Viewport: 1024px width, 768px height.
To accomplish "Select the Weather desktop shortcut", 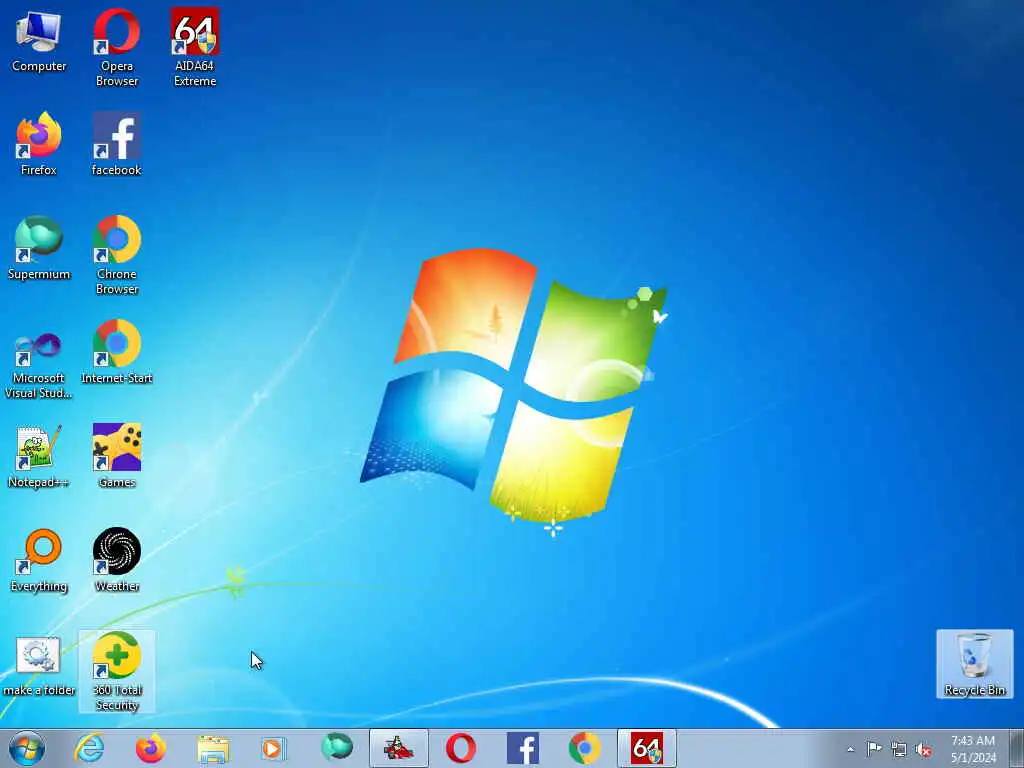I will (x=117, y=560).
